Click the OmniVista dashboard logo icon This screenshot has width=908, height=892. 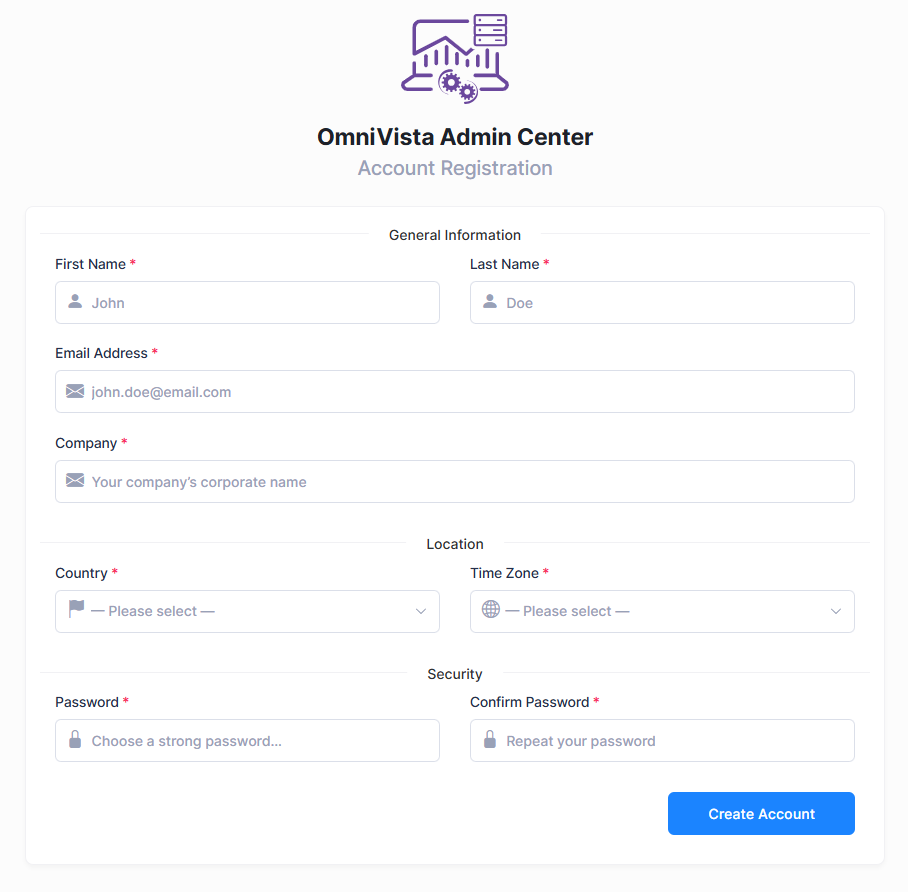(455, 59)
